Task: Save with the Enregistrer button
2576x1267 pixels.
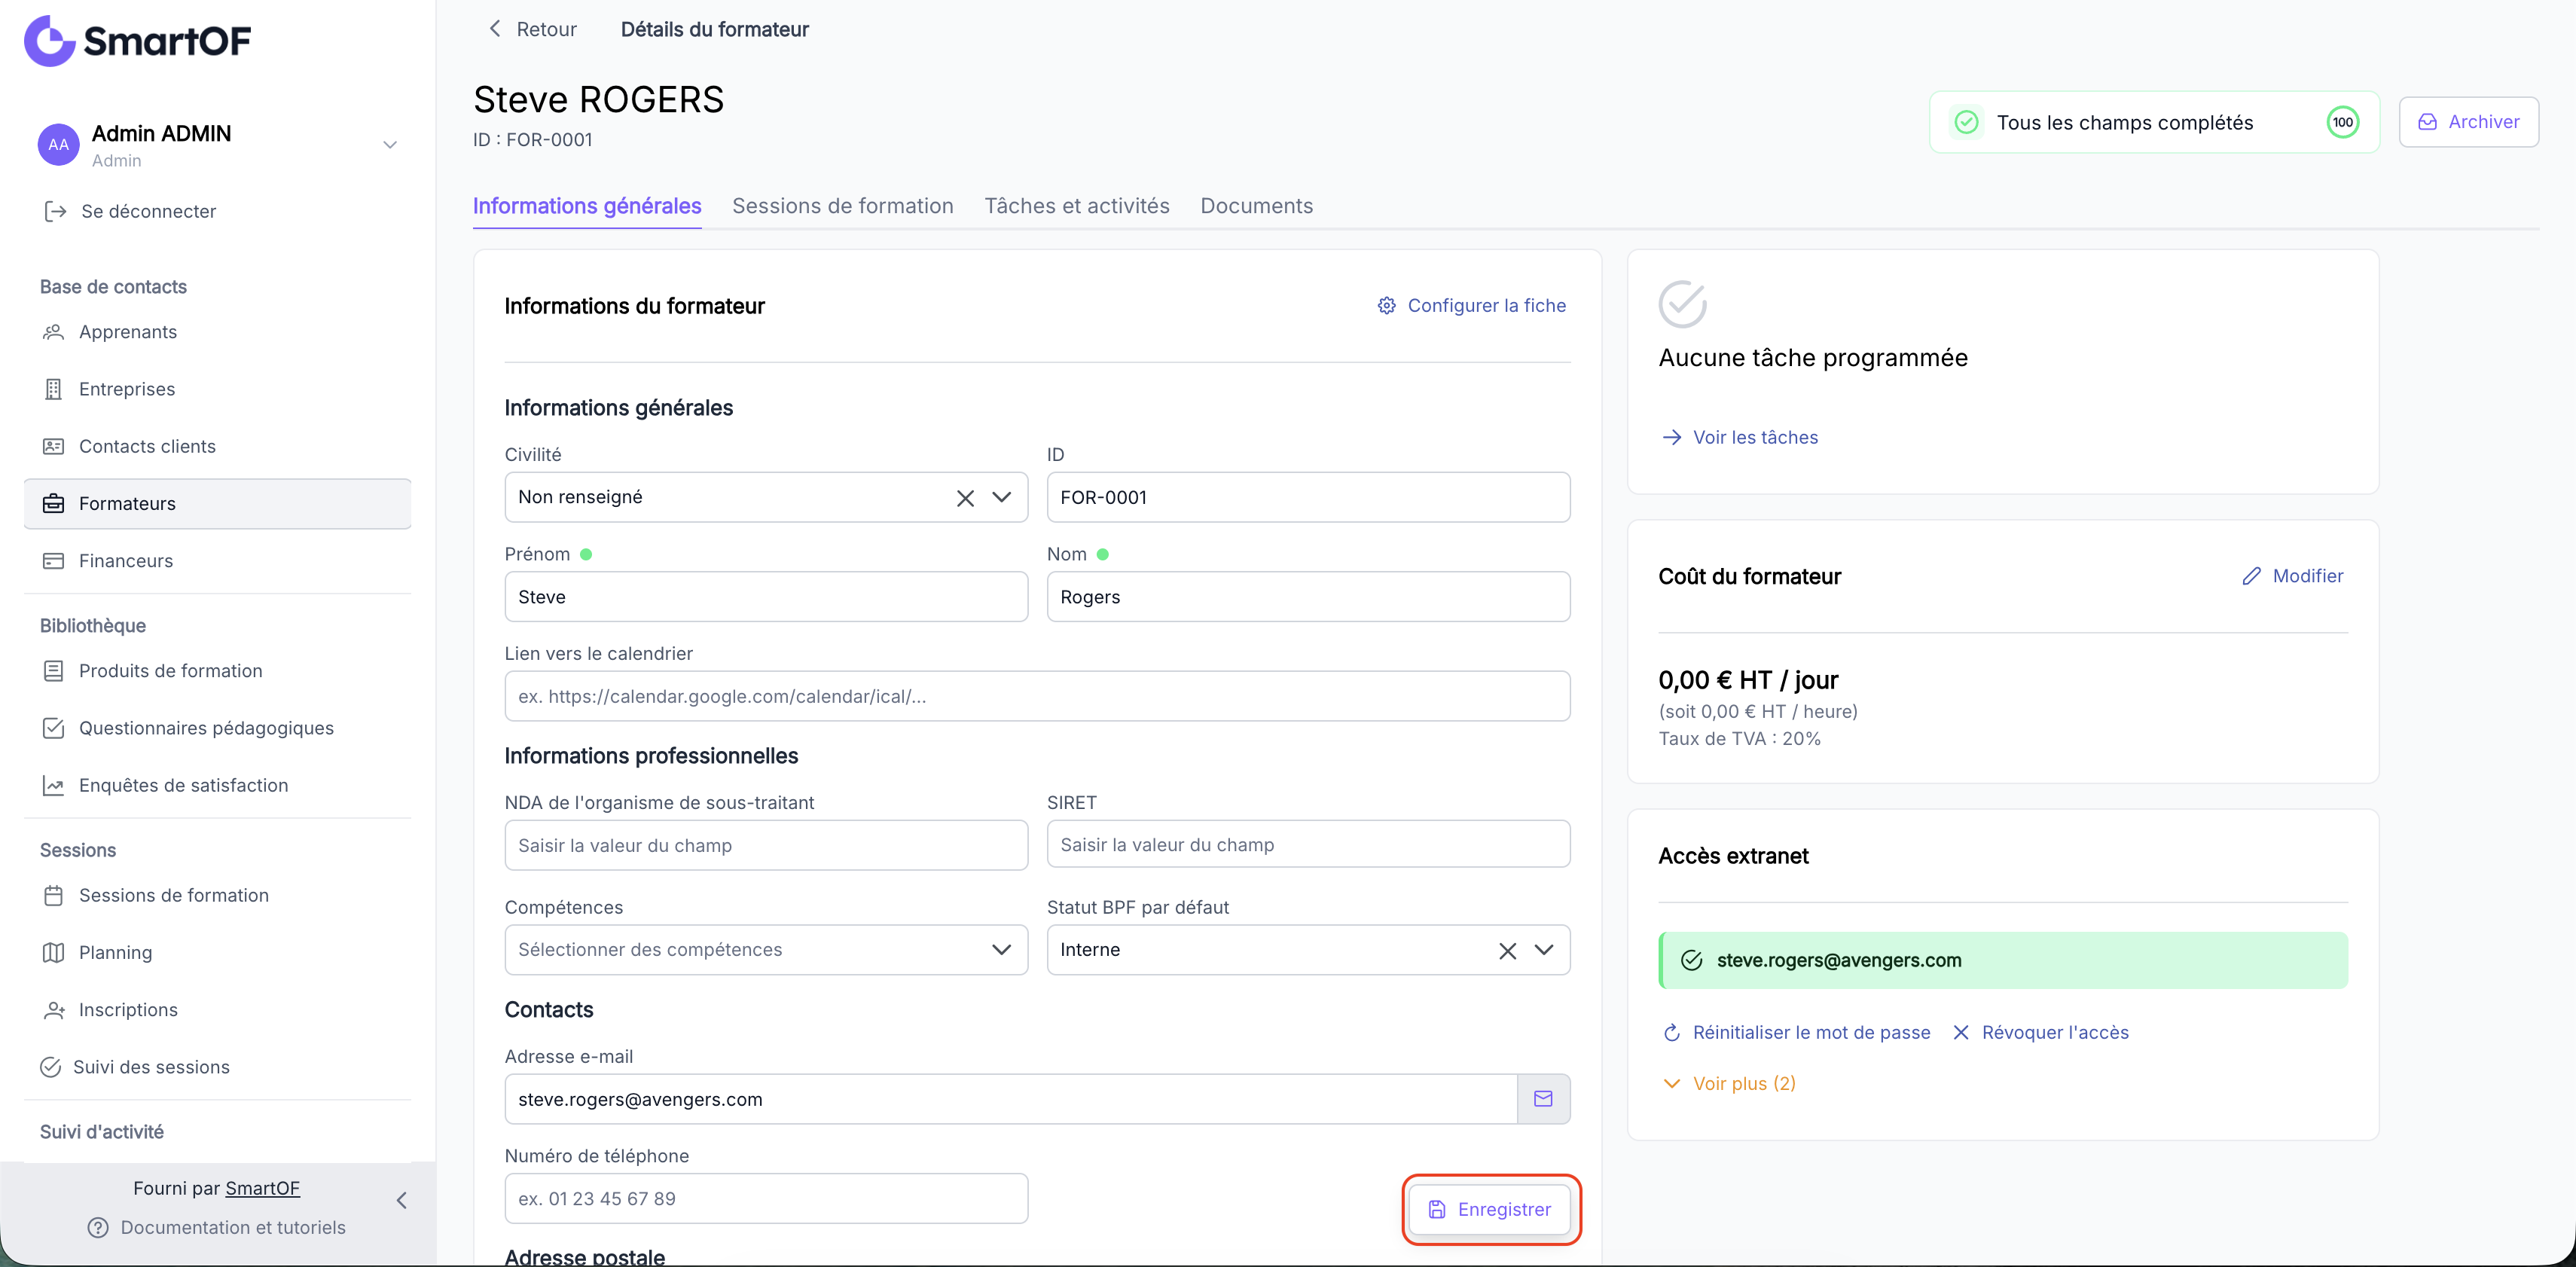Action: coord(1490,1210)
